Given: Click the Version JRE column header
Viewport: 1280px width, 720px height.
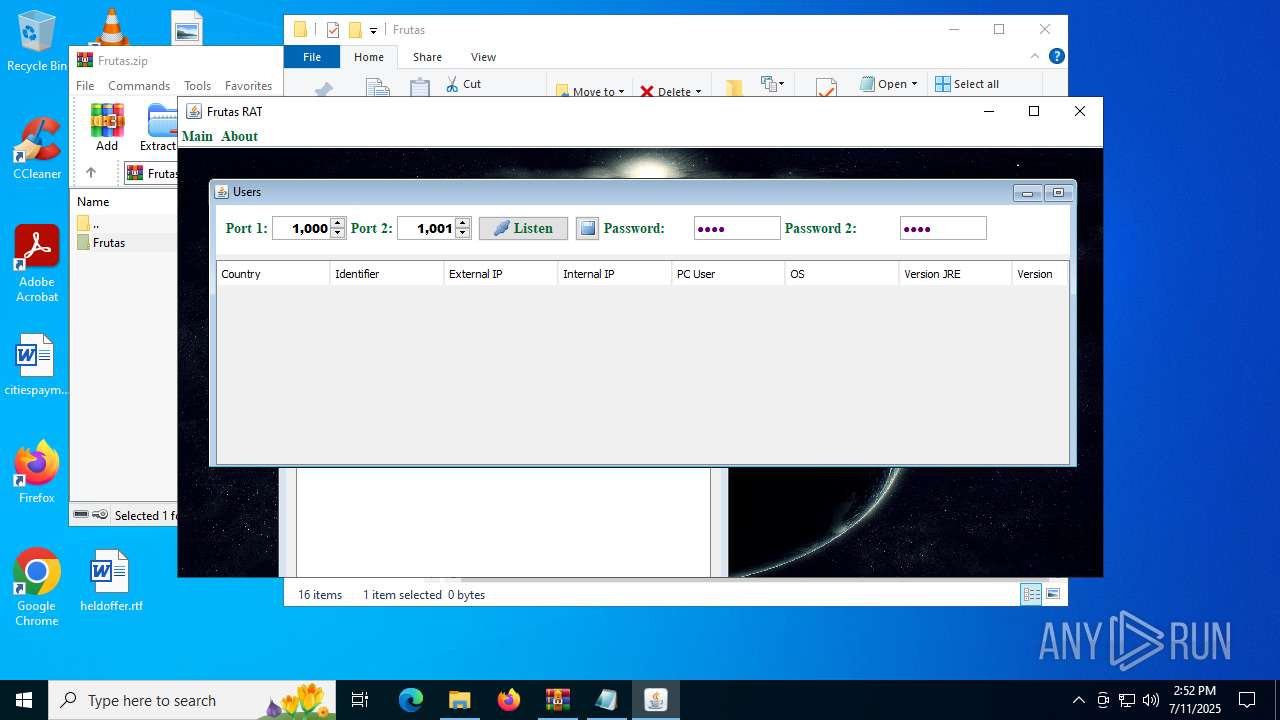Looking at the screenshot, I should click(x=956, y=273).
